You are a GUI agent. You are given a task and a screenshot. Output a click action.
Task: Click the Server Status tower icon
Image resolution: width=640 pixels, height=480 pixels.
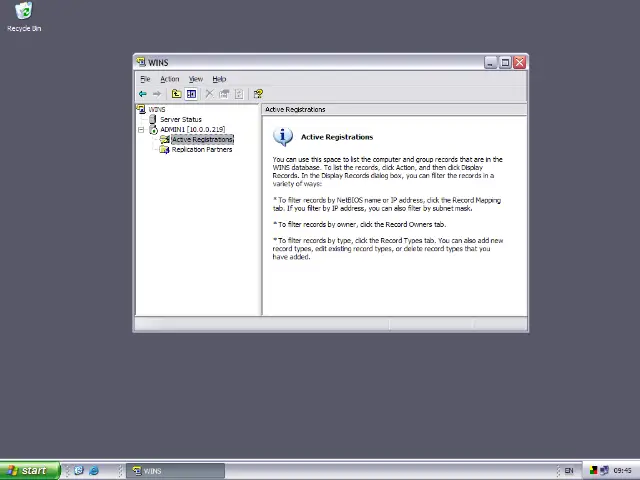tap(153, 119)
